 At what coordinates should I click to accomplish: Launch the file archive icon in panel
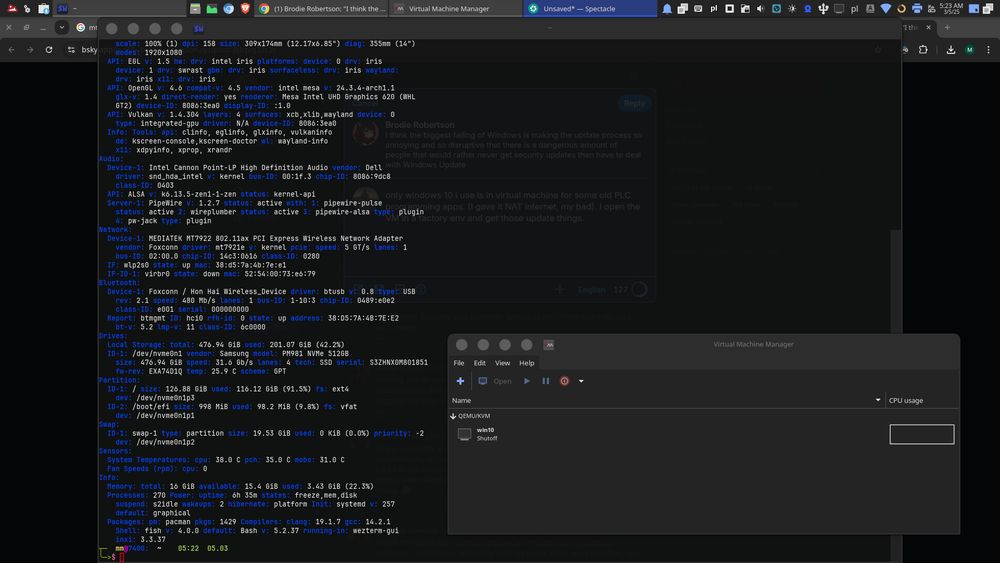195,9
